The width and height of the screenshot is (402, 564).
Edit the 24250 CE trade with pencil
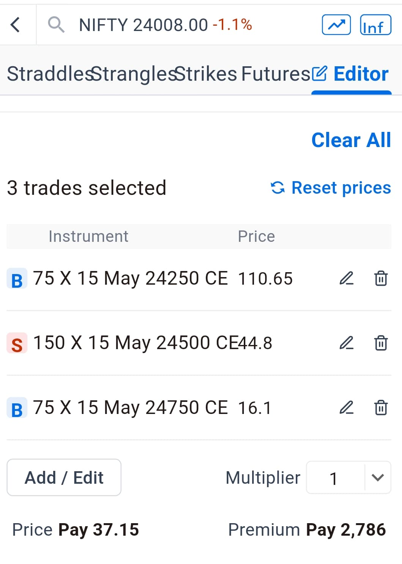click(347, 278)
